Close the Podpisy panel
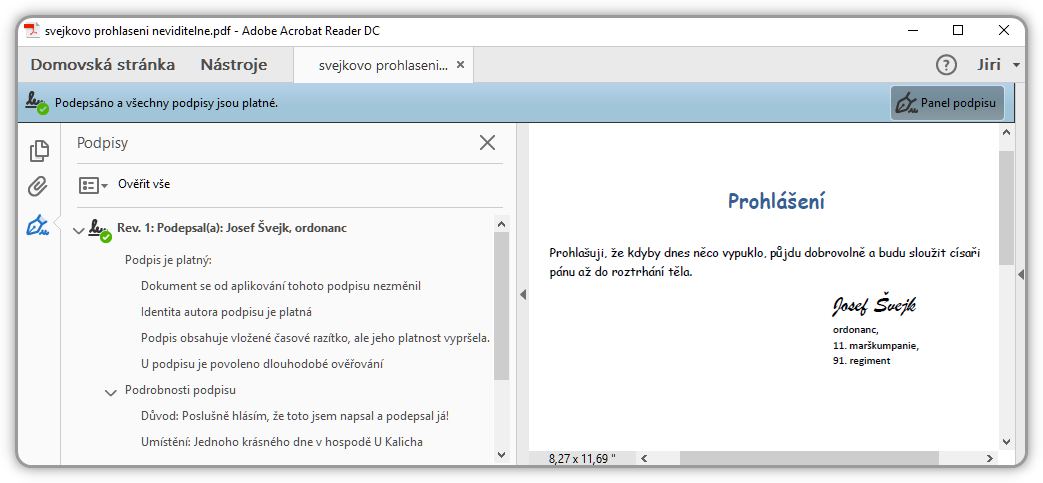Viewport: 1043px width, 483px height. pos(488,142)
